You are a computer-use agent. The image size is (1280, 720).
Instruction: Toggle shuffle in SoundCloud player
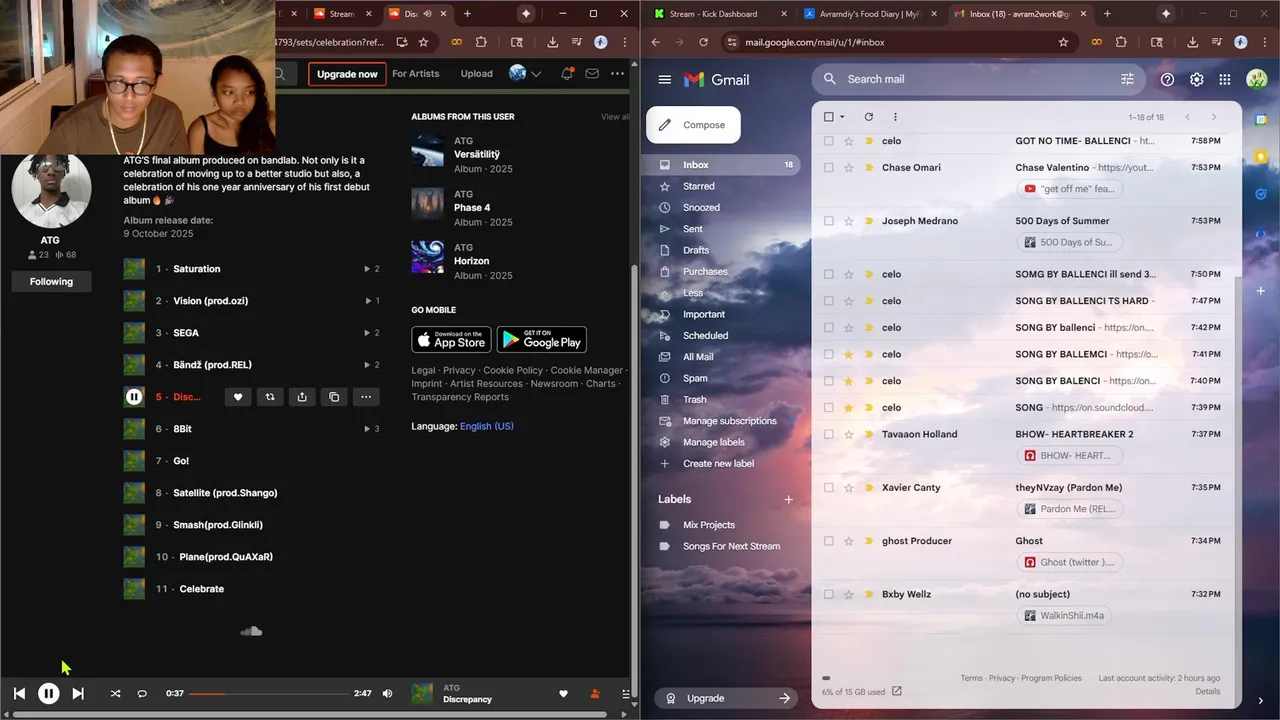pyautogui.click(x=115, y=693)
